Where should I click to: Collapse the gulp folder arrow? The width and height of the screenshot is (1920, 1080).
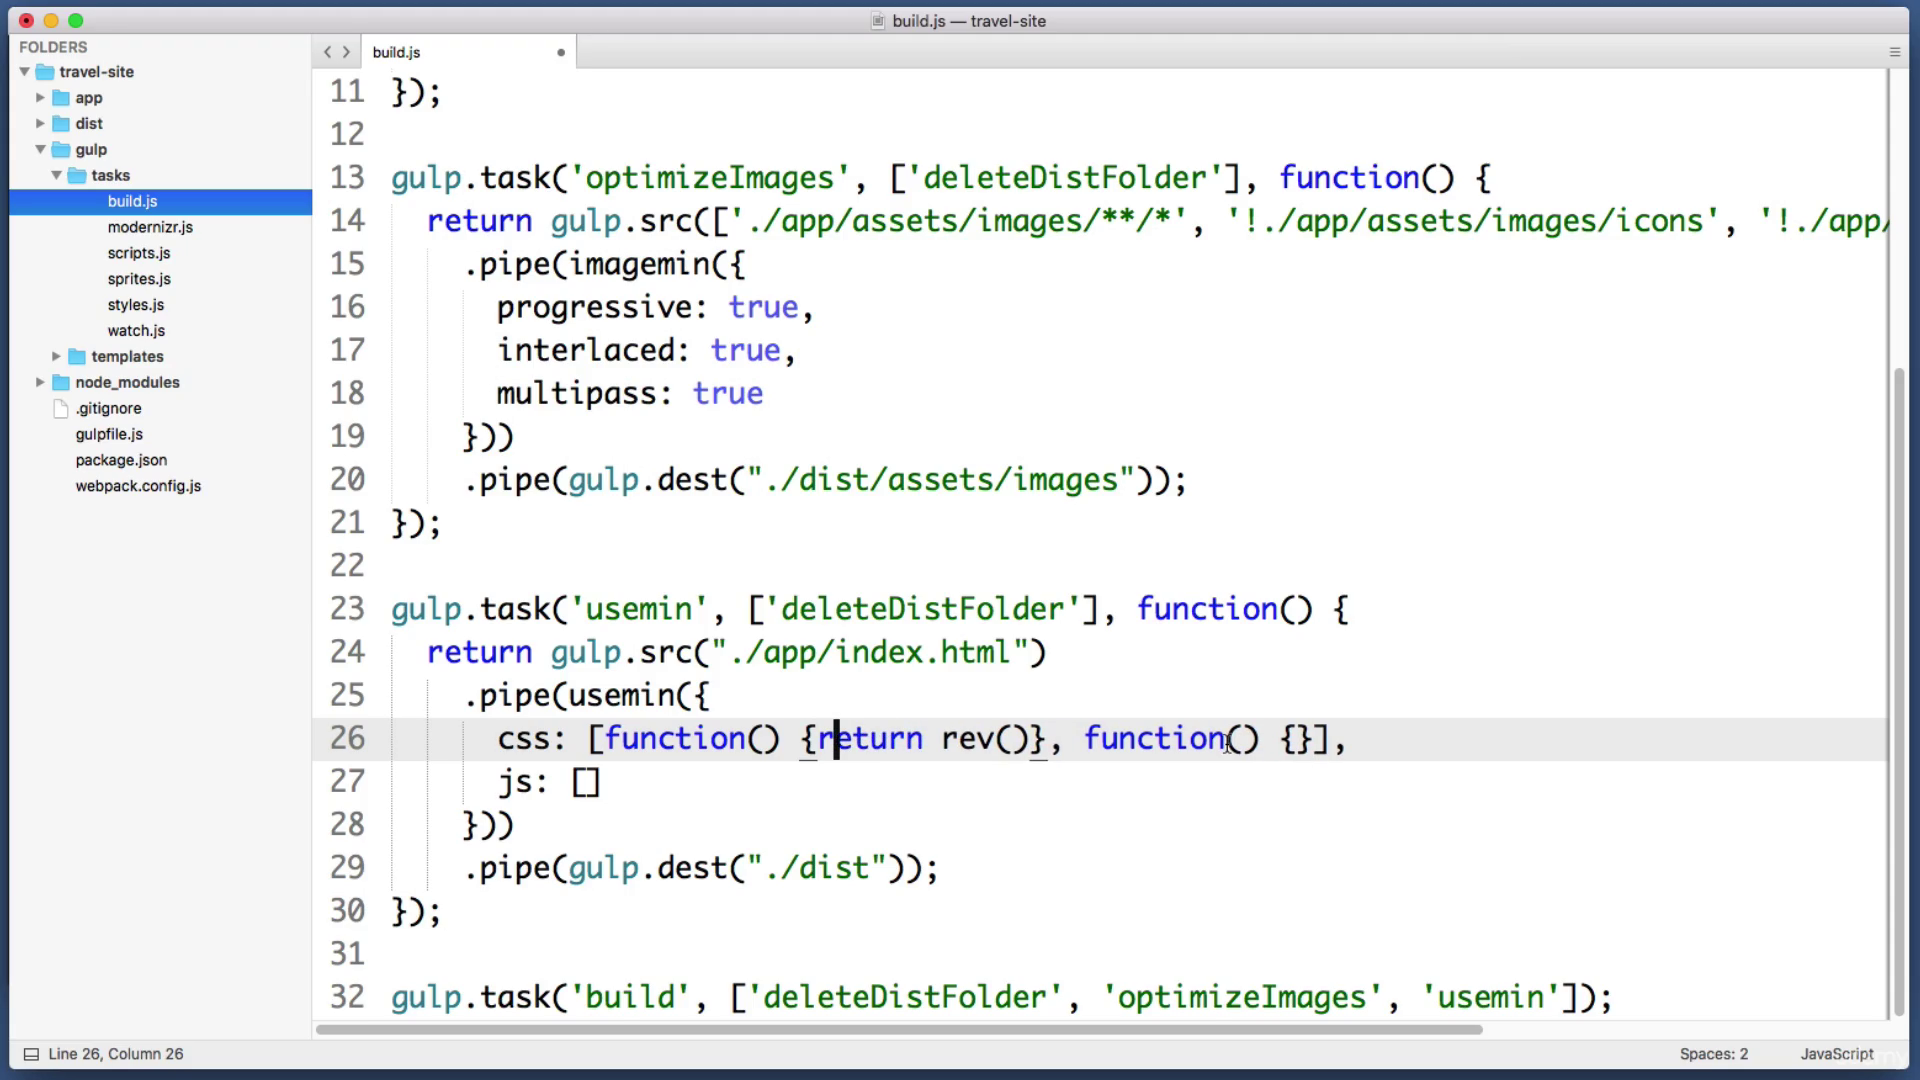[x=40, y=150]
